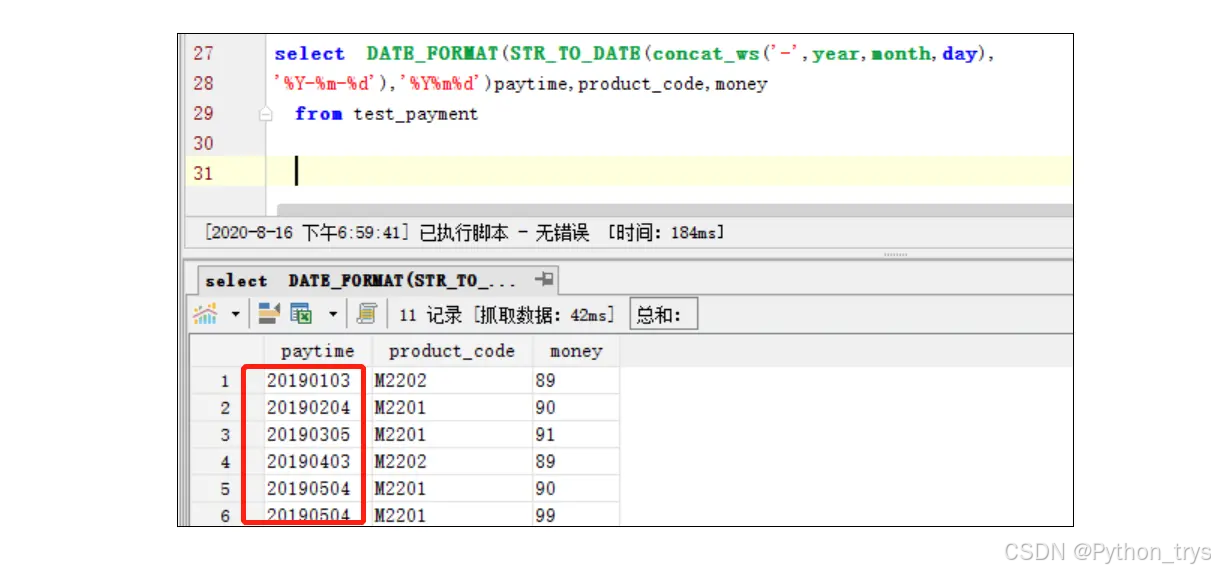
Task: Expand the dropdown arrow beside the Excel export icon
Action: tap(333, 315)
